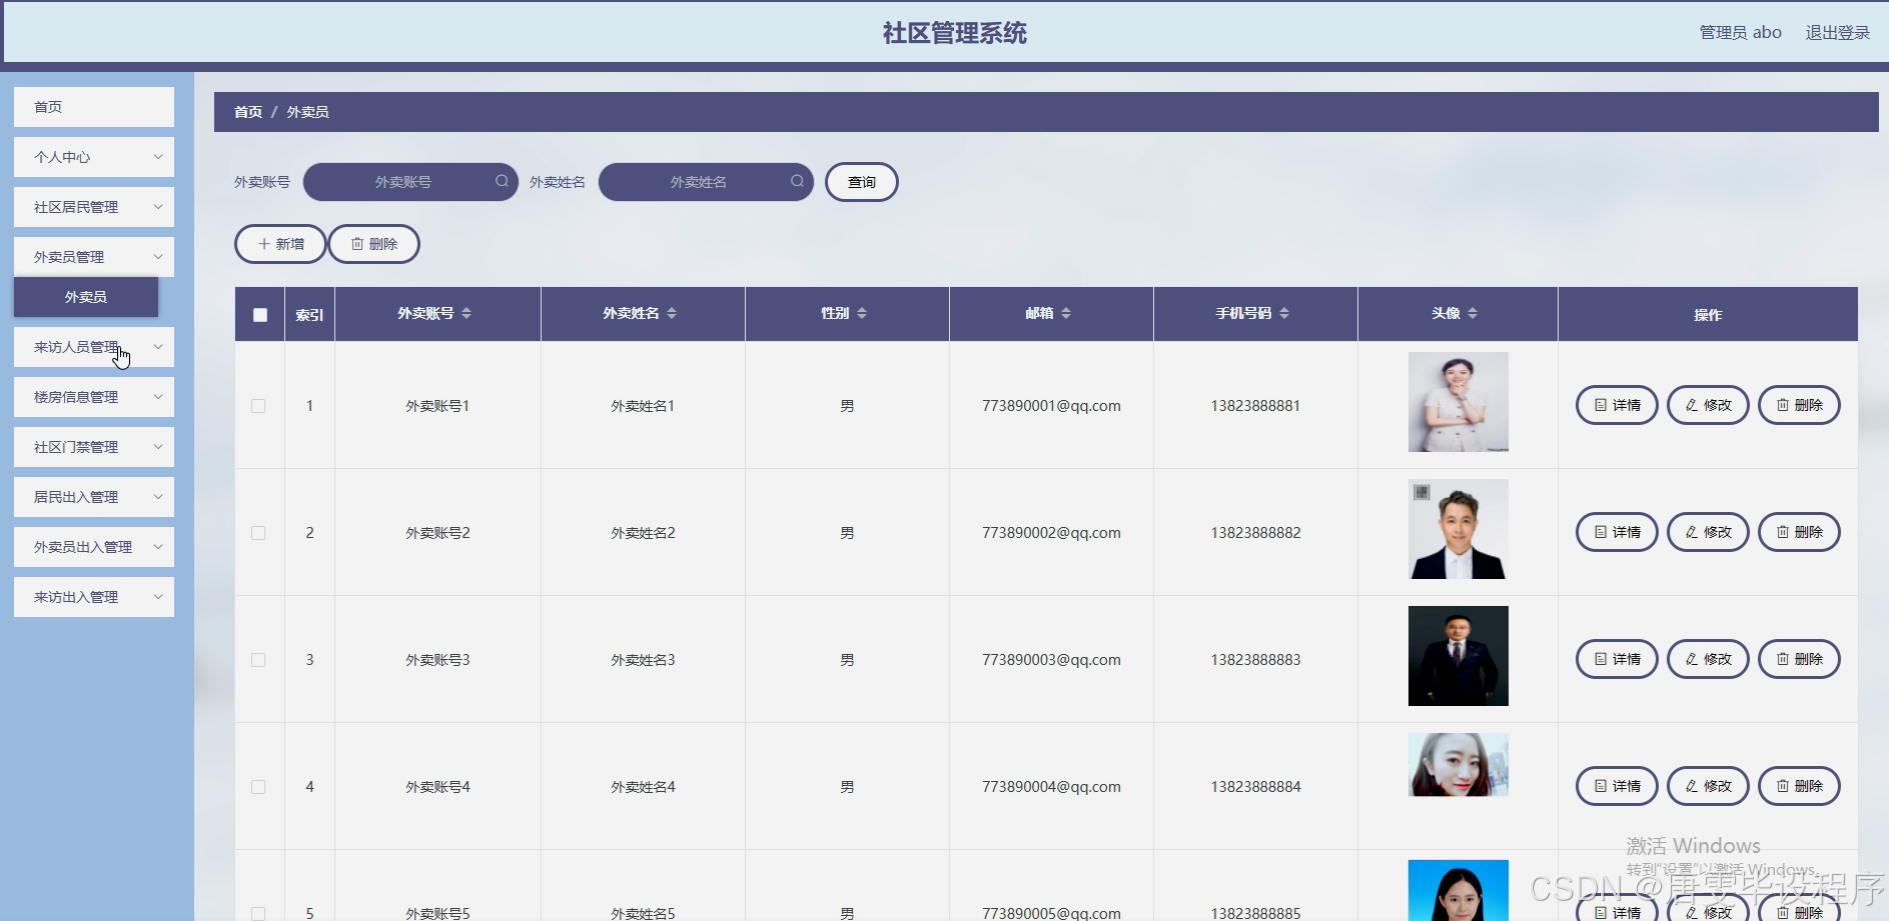Open 详情 for 外卖账号1 row

tap(1617, 405)
